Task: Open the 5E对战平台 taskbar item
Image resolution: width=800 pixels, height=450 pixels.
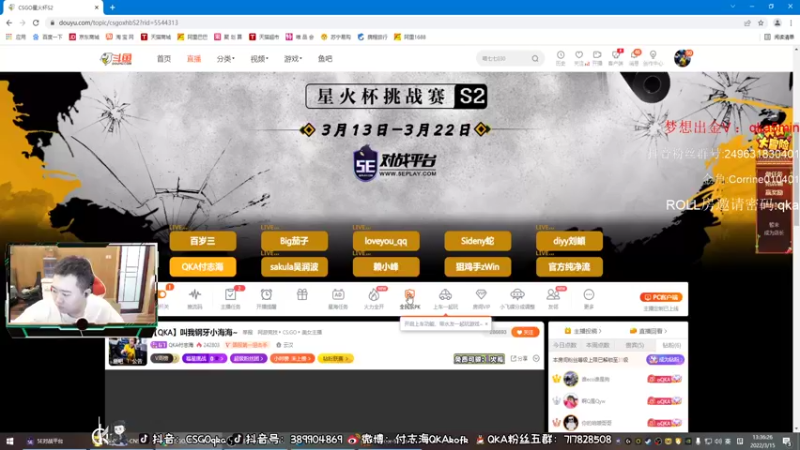Action: click(x=45, y=441)
